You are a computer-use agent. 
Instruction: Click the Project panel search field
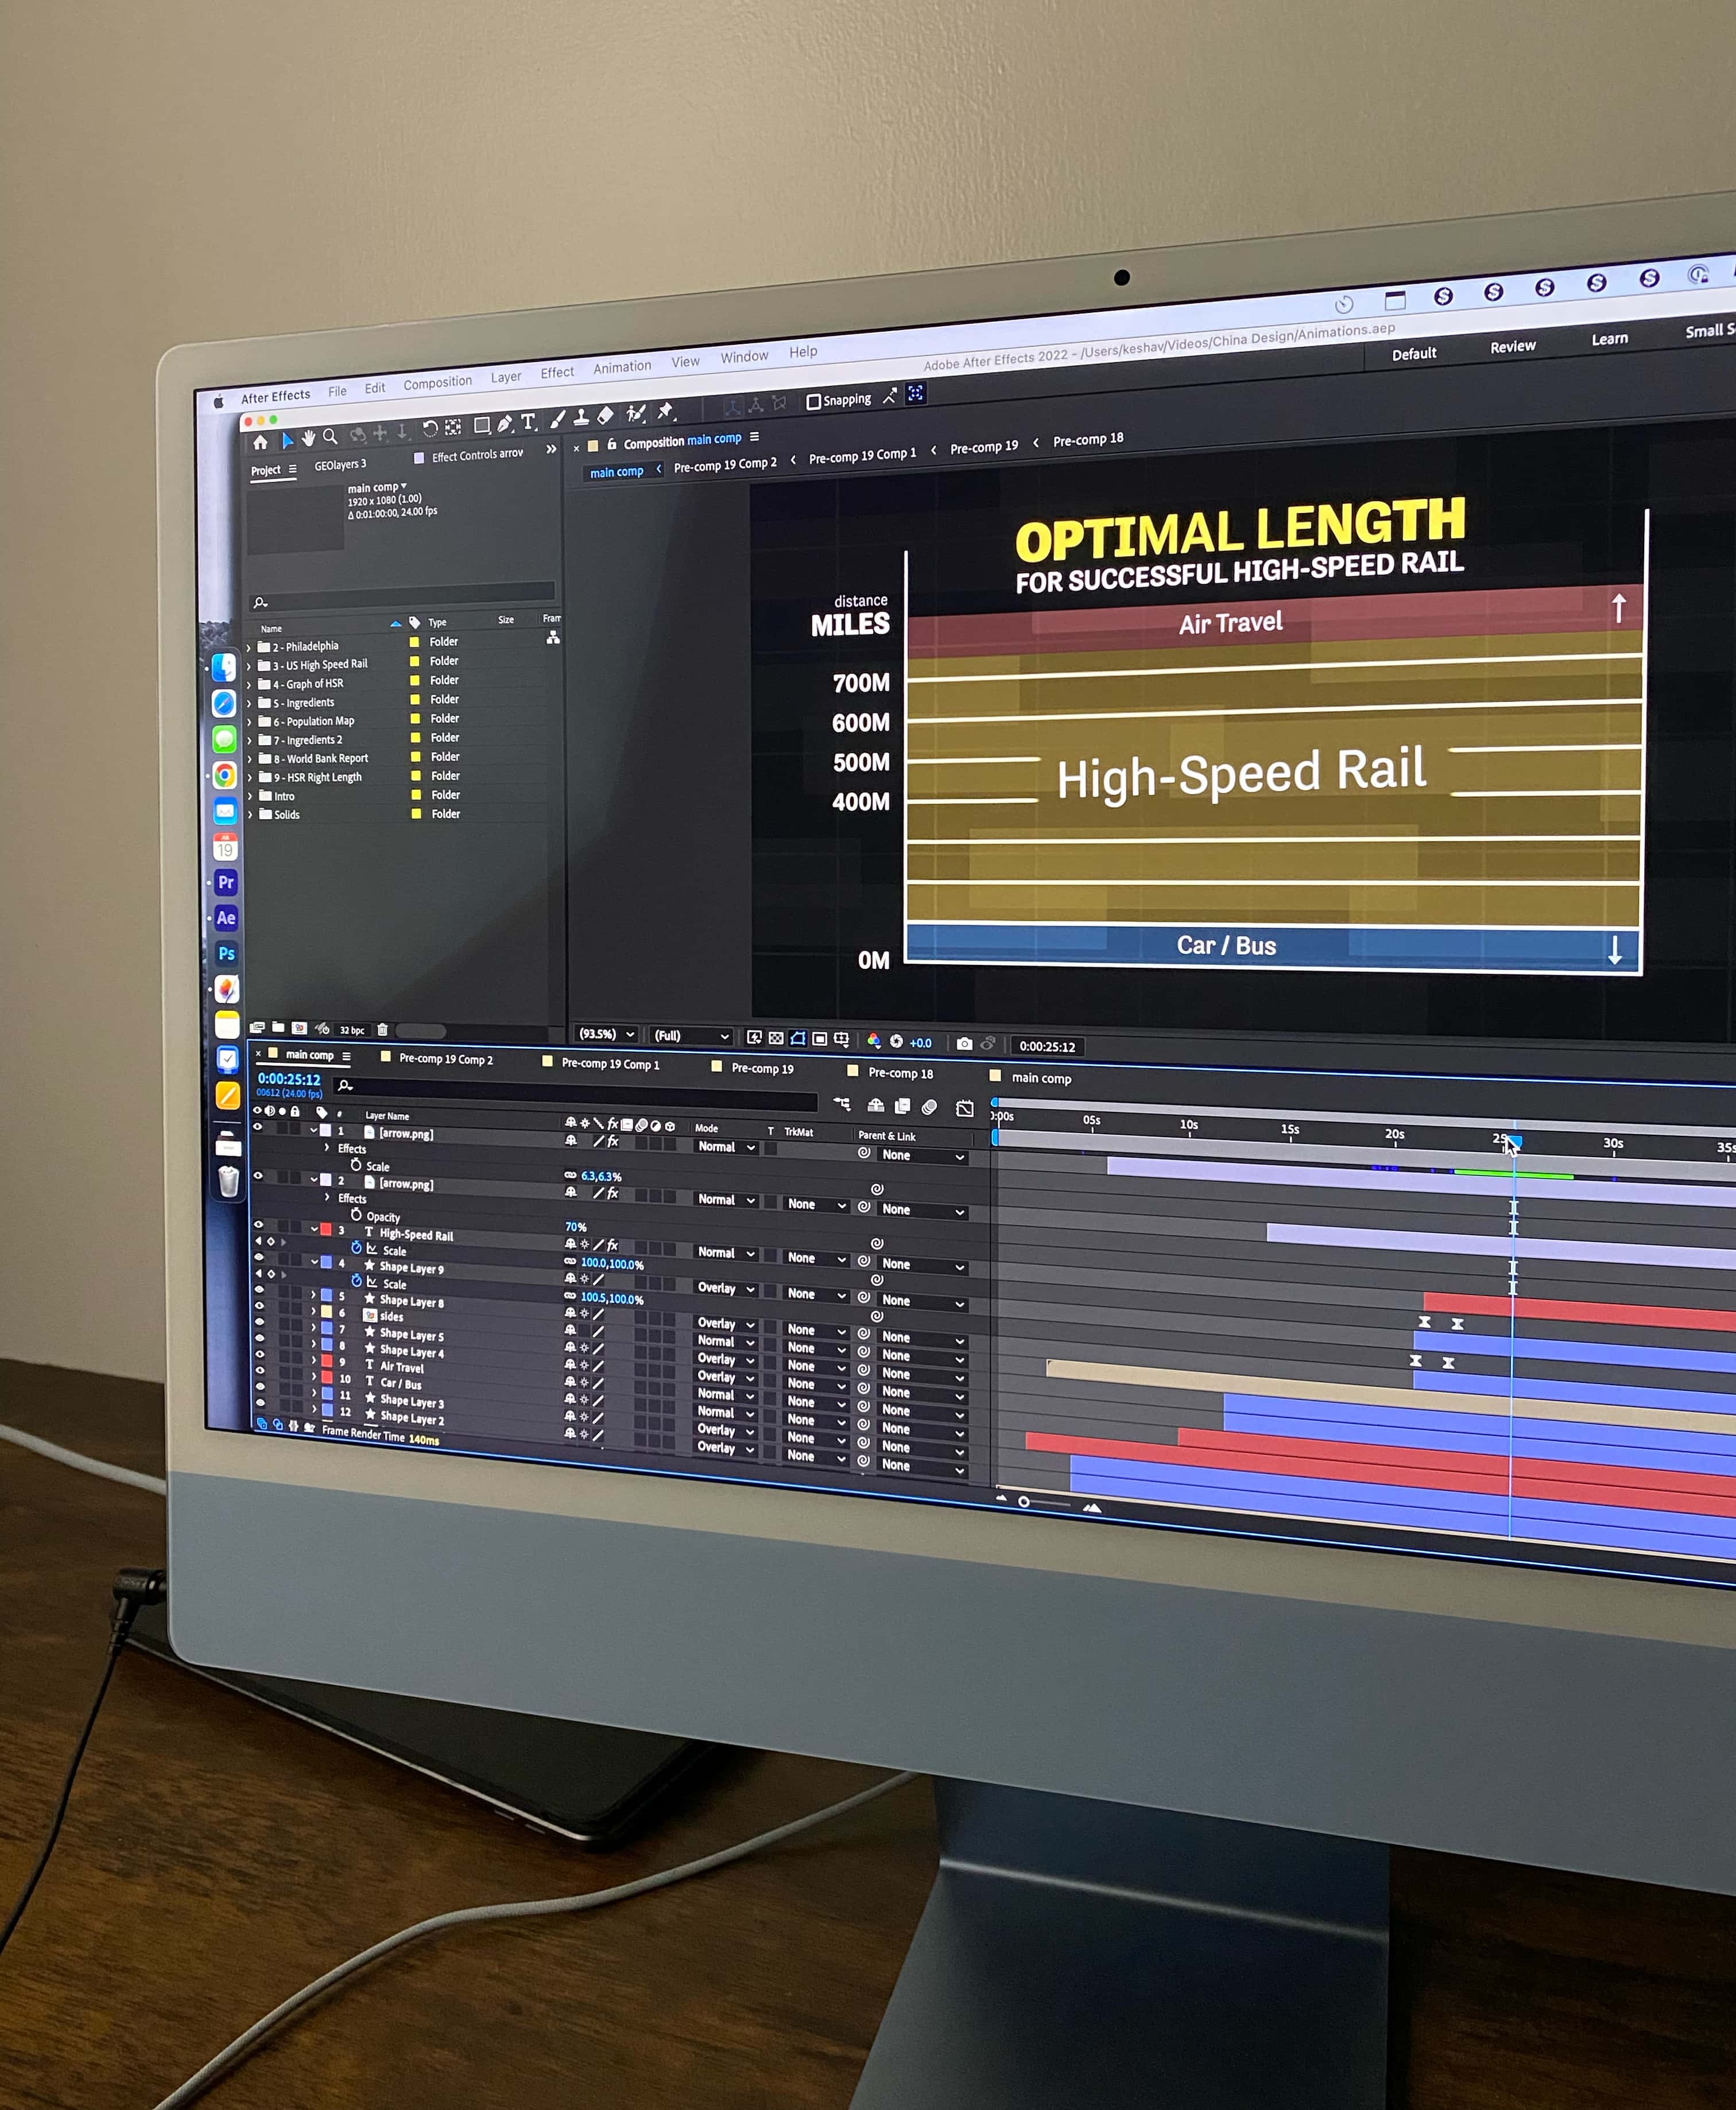(x=402, y=597)
